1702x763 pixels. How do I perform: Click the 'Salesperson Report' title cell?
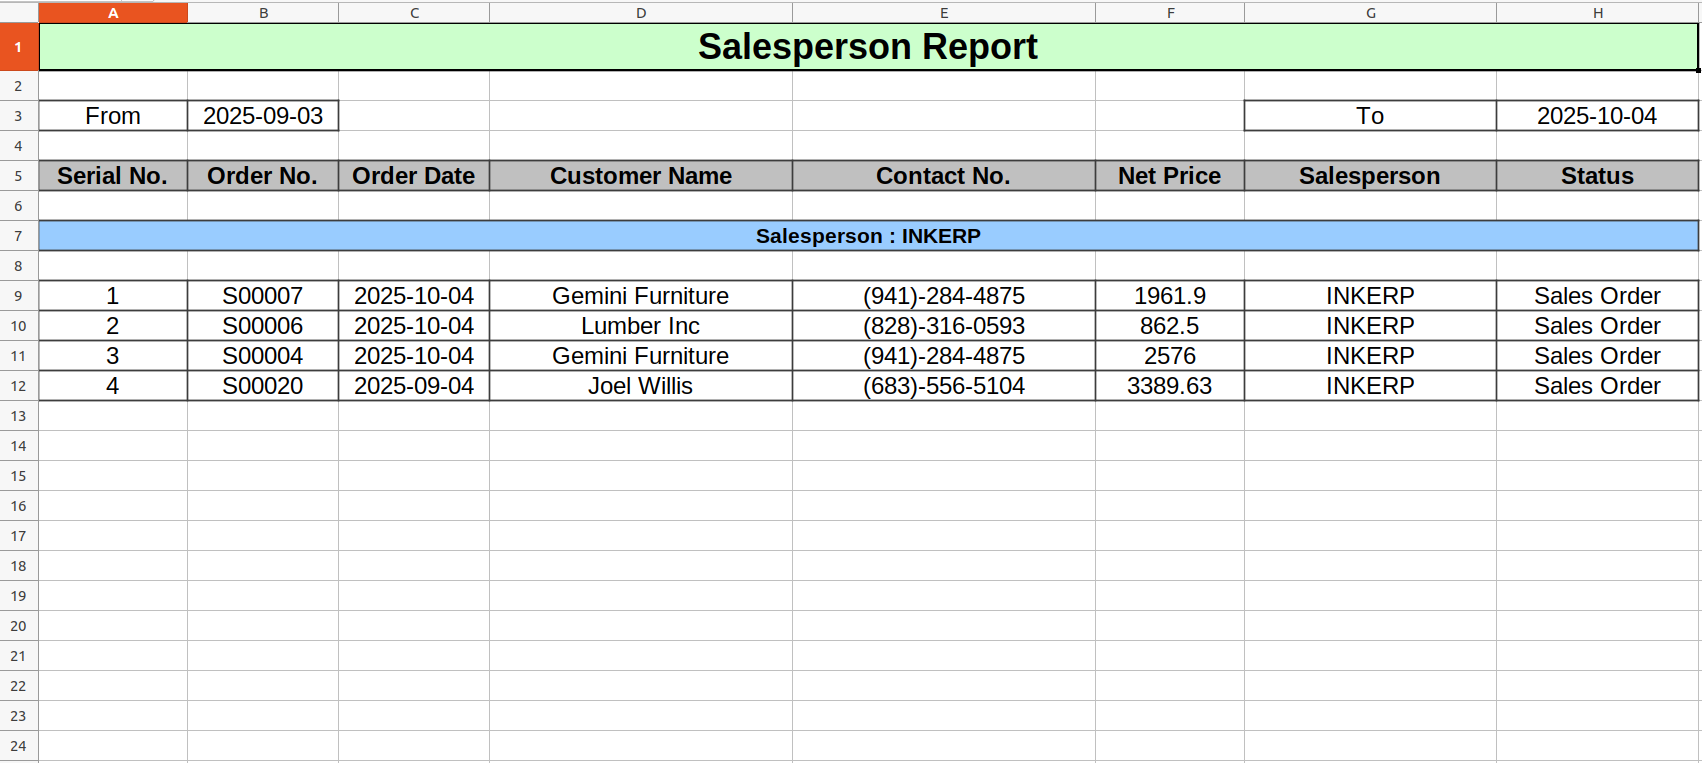click(x=868, y=47)
